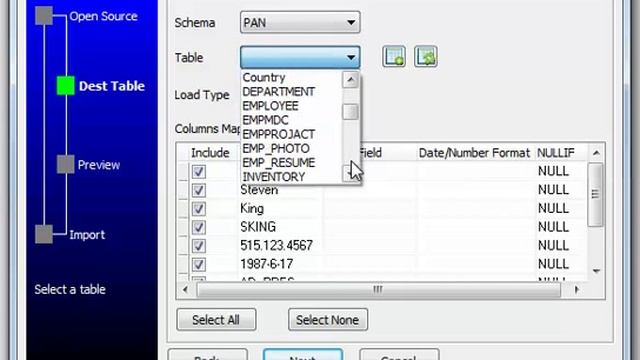
Task: Click the row header beside the King row
Action: pos(183,209)
